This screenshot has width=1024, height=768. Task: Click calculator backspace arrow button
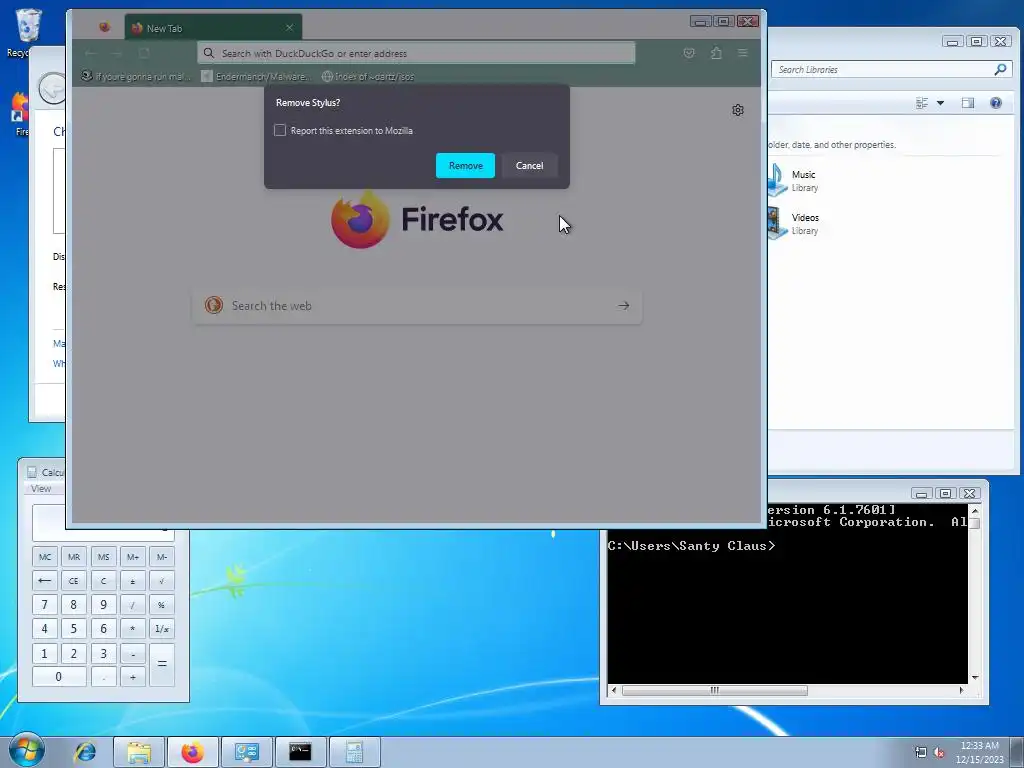click(45, 581)
